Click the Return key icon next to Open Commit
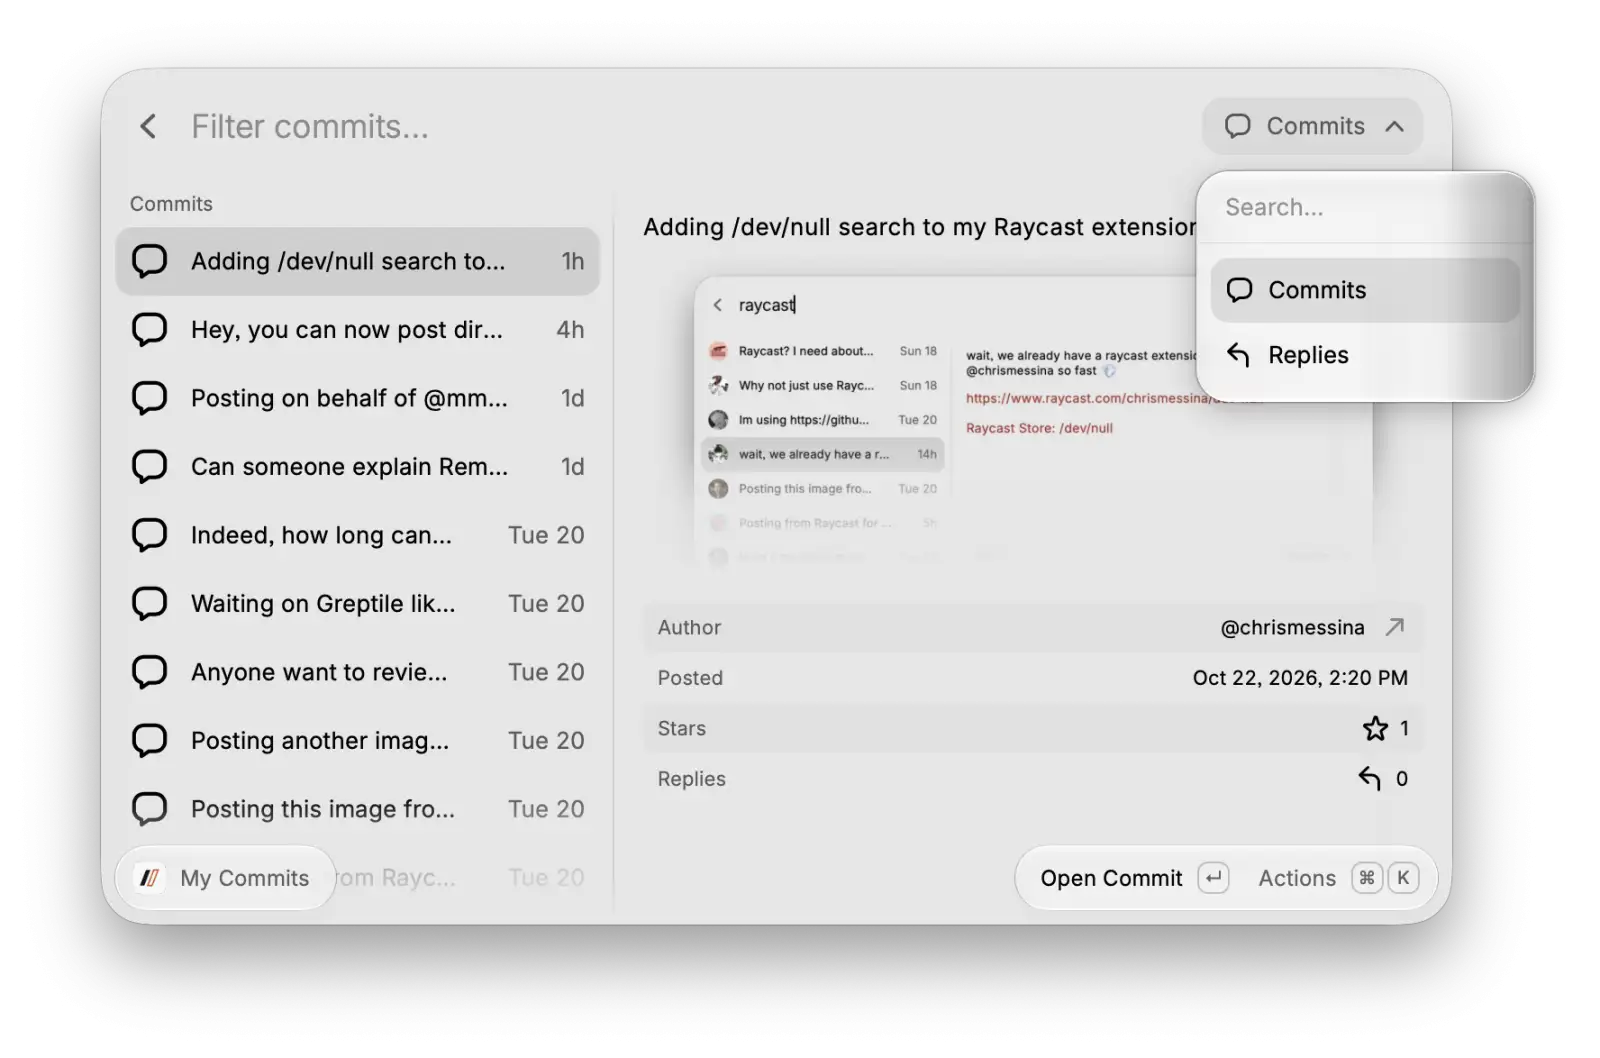 pyautogui.click(x=1213, y=878)
